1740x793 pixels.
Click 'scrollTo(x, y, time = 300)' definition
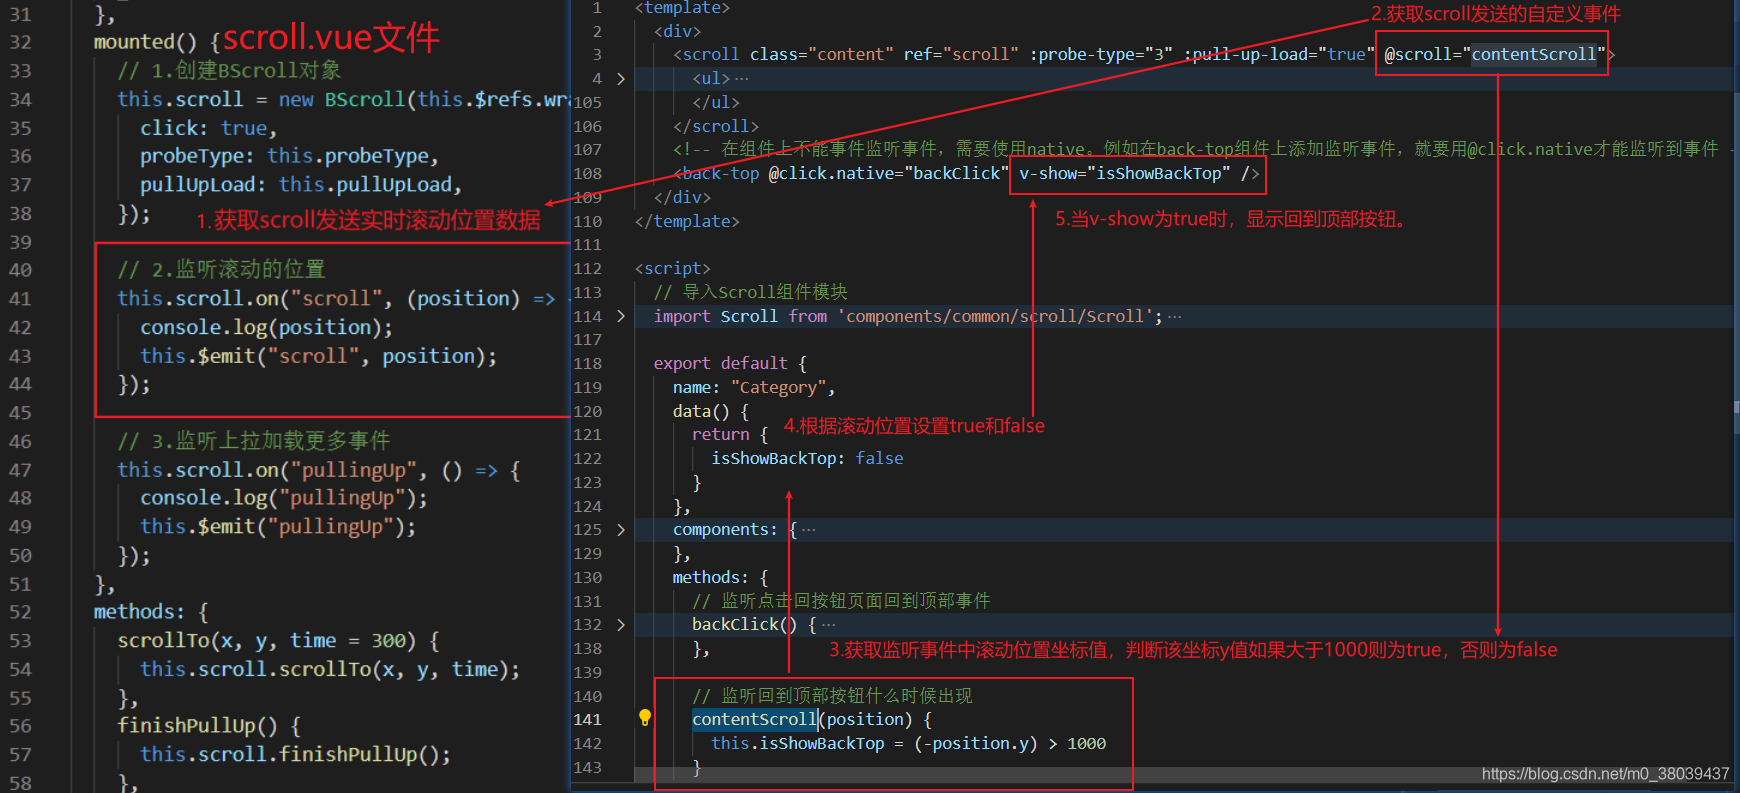[x=278, y=641]
